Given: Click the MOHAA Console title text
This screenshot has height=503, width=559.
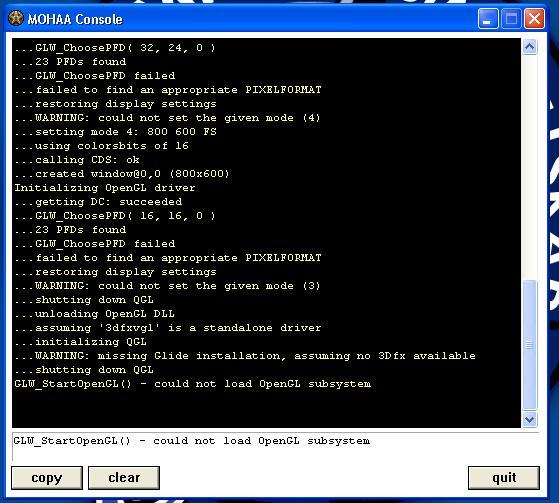Looking at the screenshot, I should click(x=75, y=19).
